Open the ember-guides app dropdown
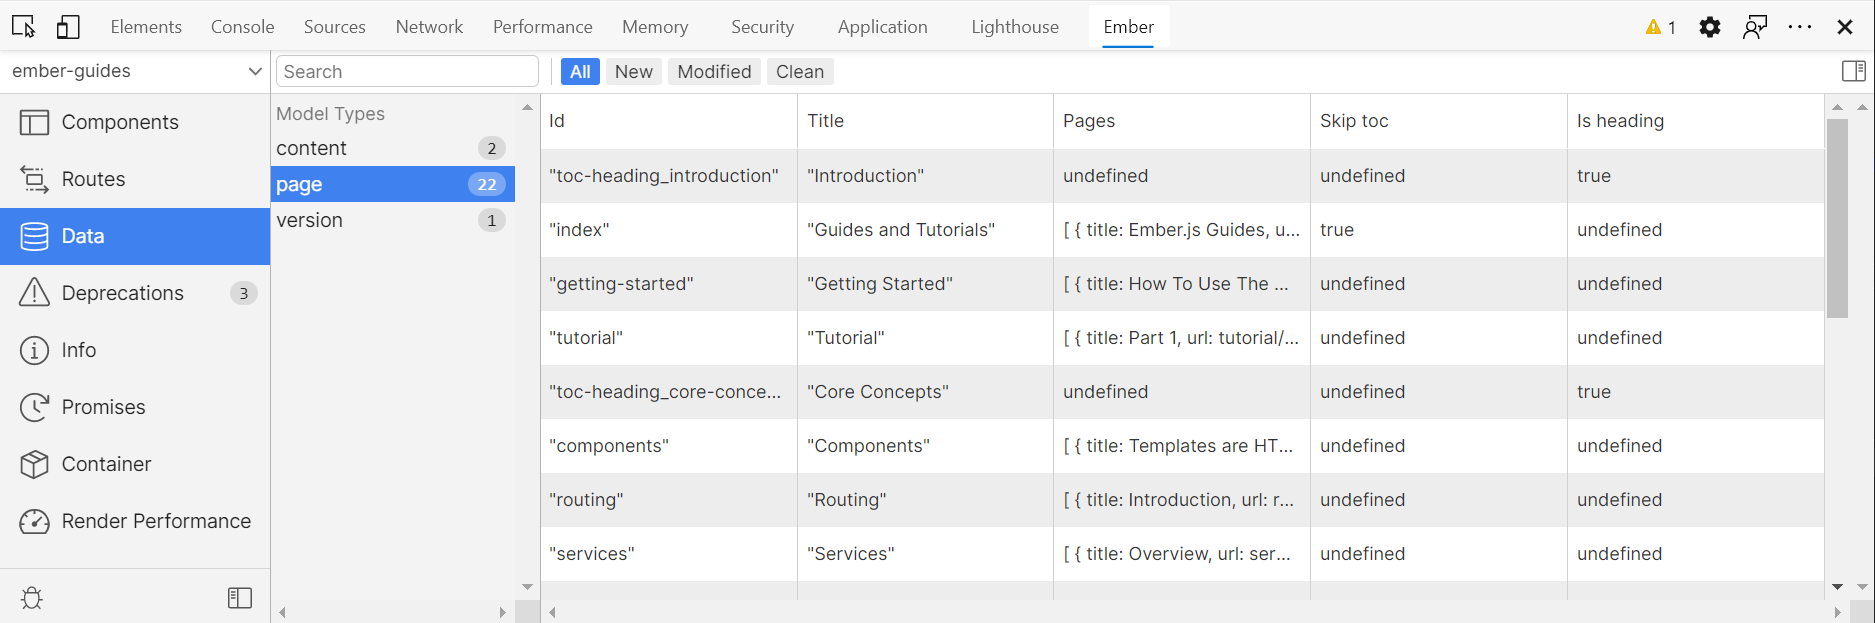 [135, 71]
